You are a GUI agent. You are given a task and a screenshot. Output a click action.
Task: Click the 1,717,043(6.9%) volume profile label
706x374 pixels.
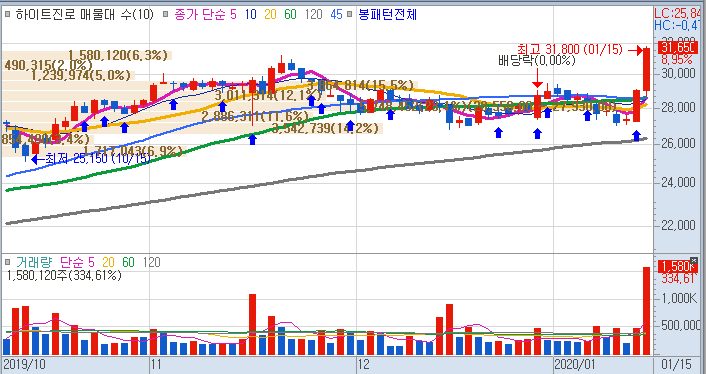(x=133, y=151)
